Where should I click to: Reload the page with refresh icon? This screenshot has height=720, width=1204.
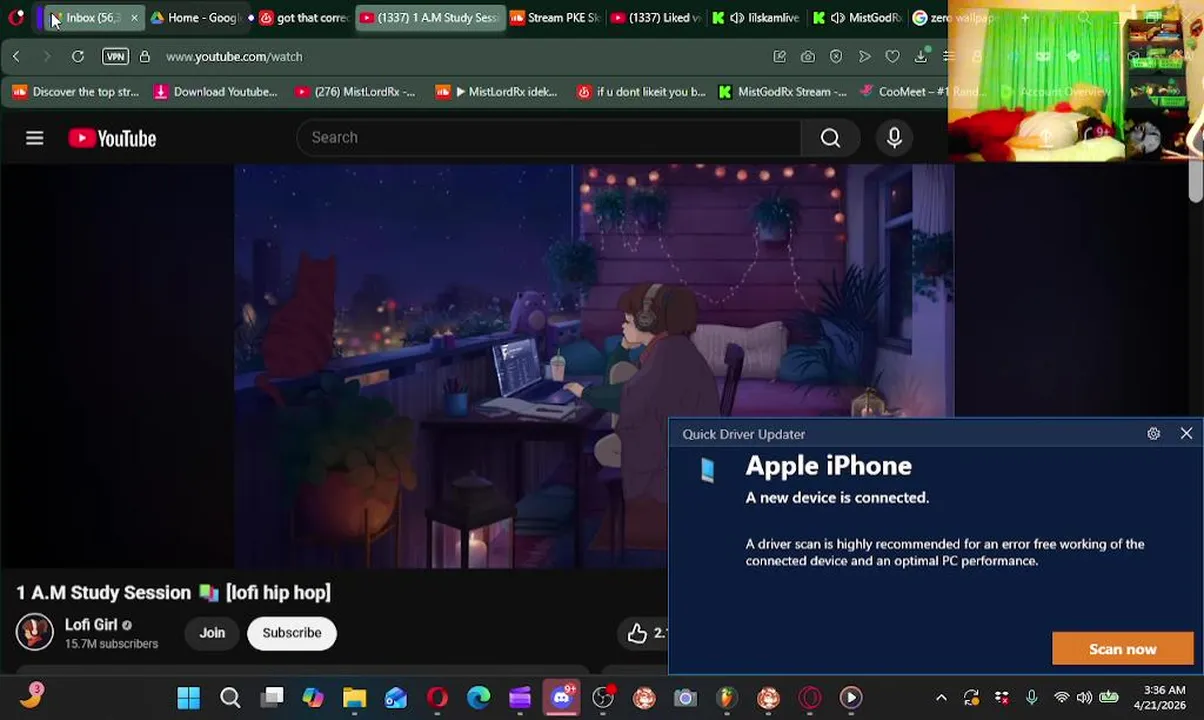(77, 57)
